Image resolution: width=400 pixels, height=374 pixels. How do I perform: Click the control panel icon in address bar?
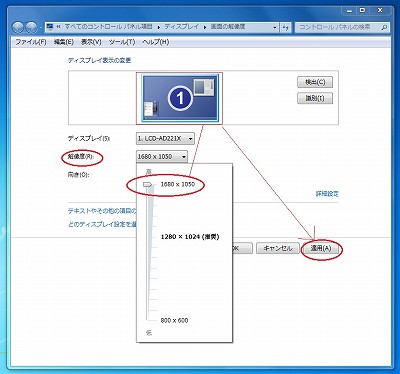50,27
